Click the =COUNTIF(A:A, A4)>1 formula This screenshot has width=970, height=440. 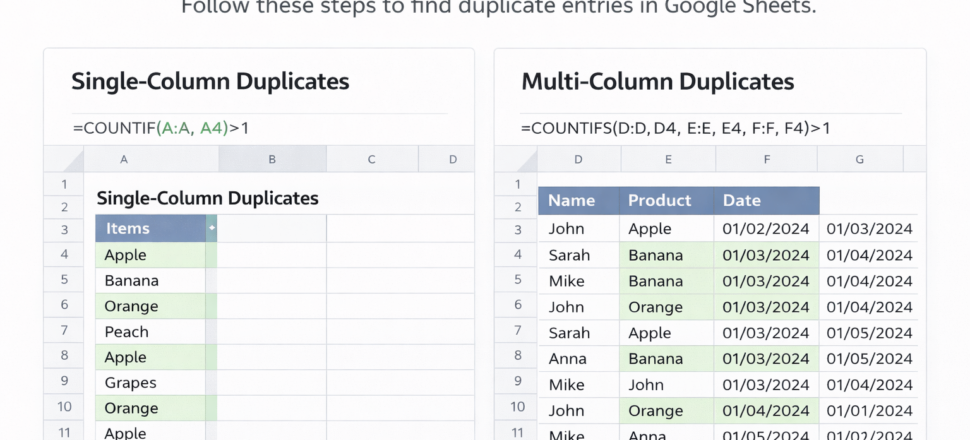click(161, 128)
